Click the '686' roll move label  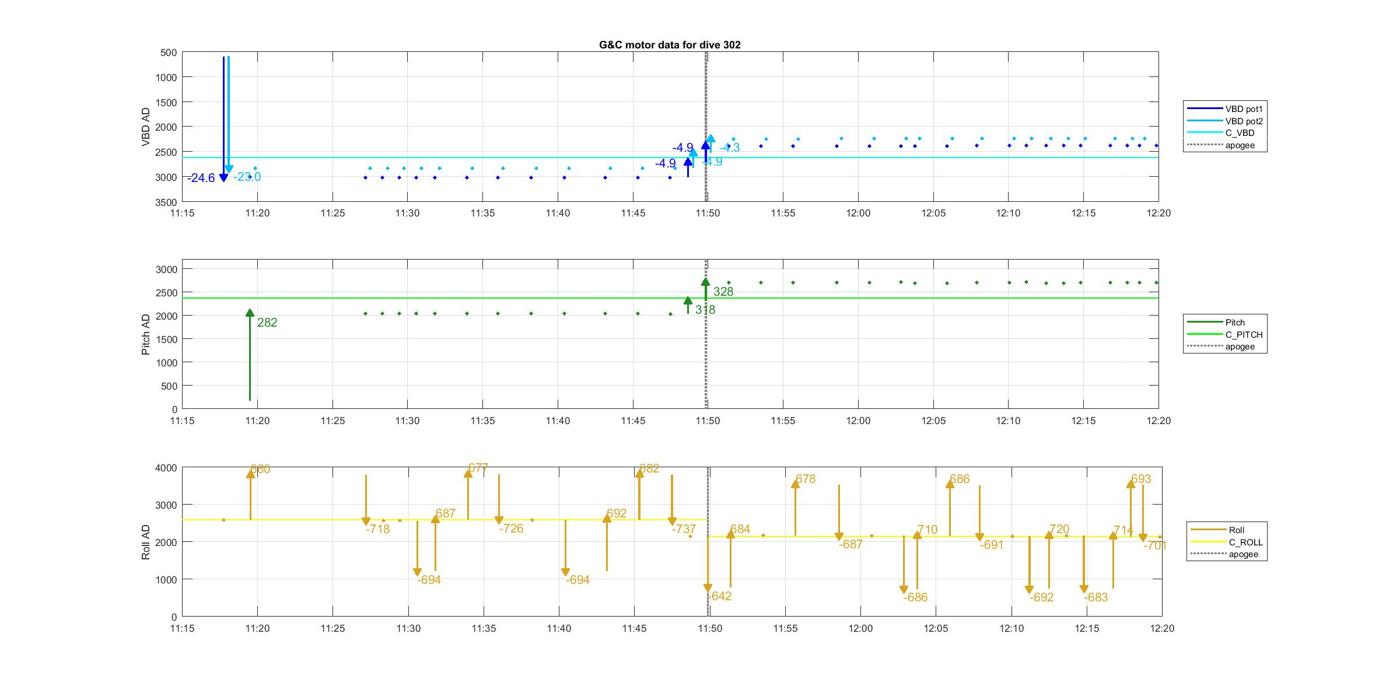point(959,480)
